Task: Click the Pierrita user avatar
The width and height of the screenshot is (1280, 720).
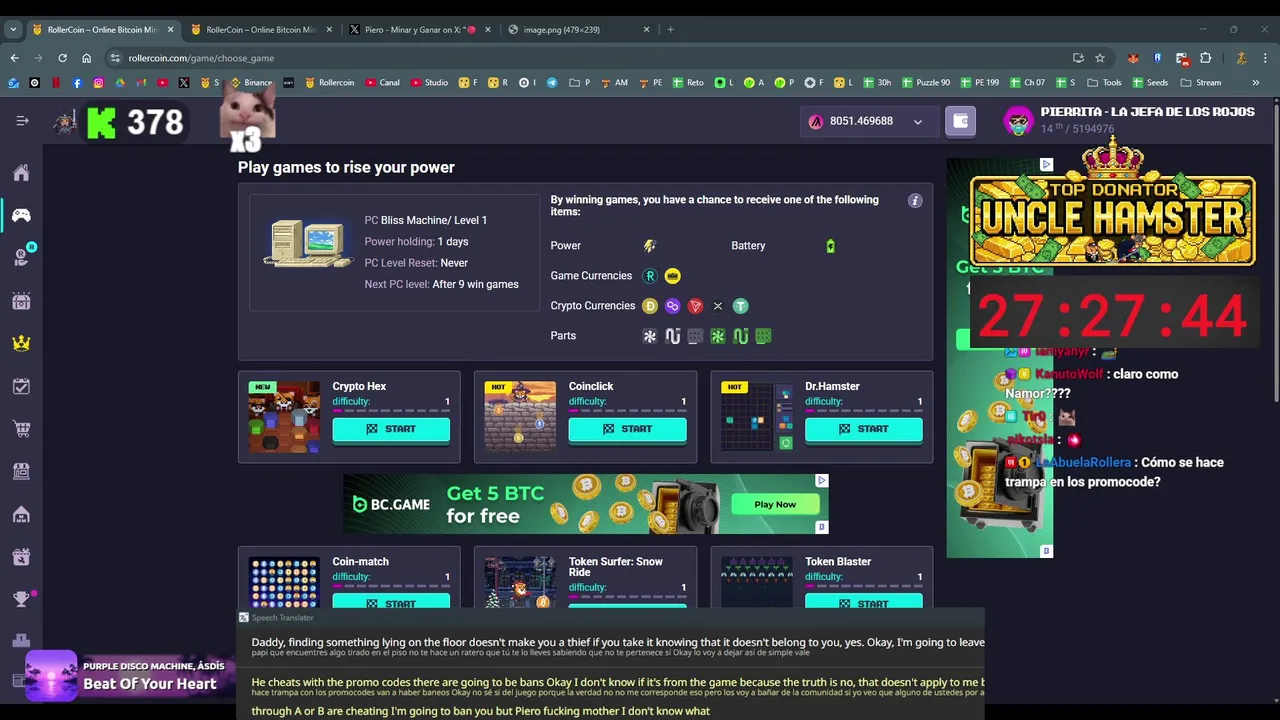Action: point(1018,121)
